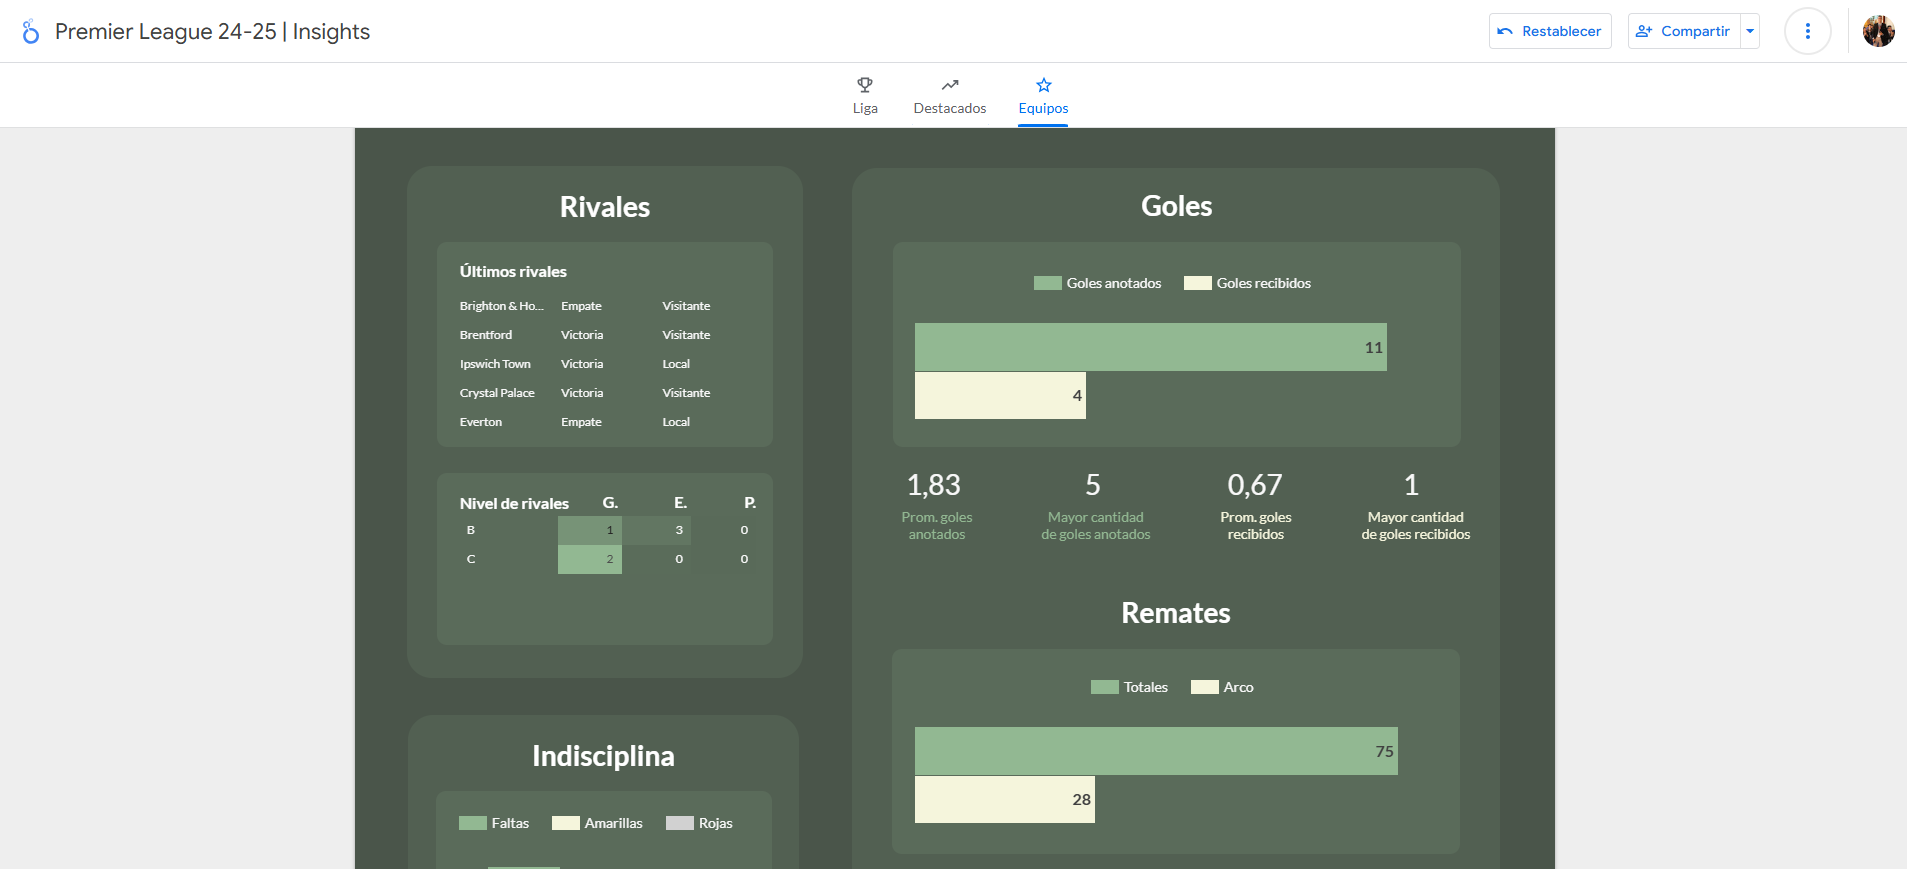Click the Goles anotados legend swatch
This screenshot has height=869, width=1907.
[x=1047, y=283]
